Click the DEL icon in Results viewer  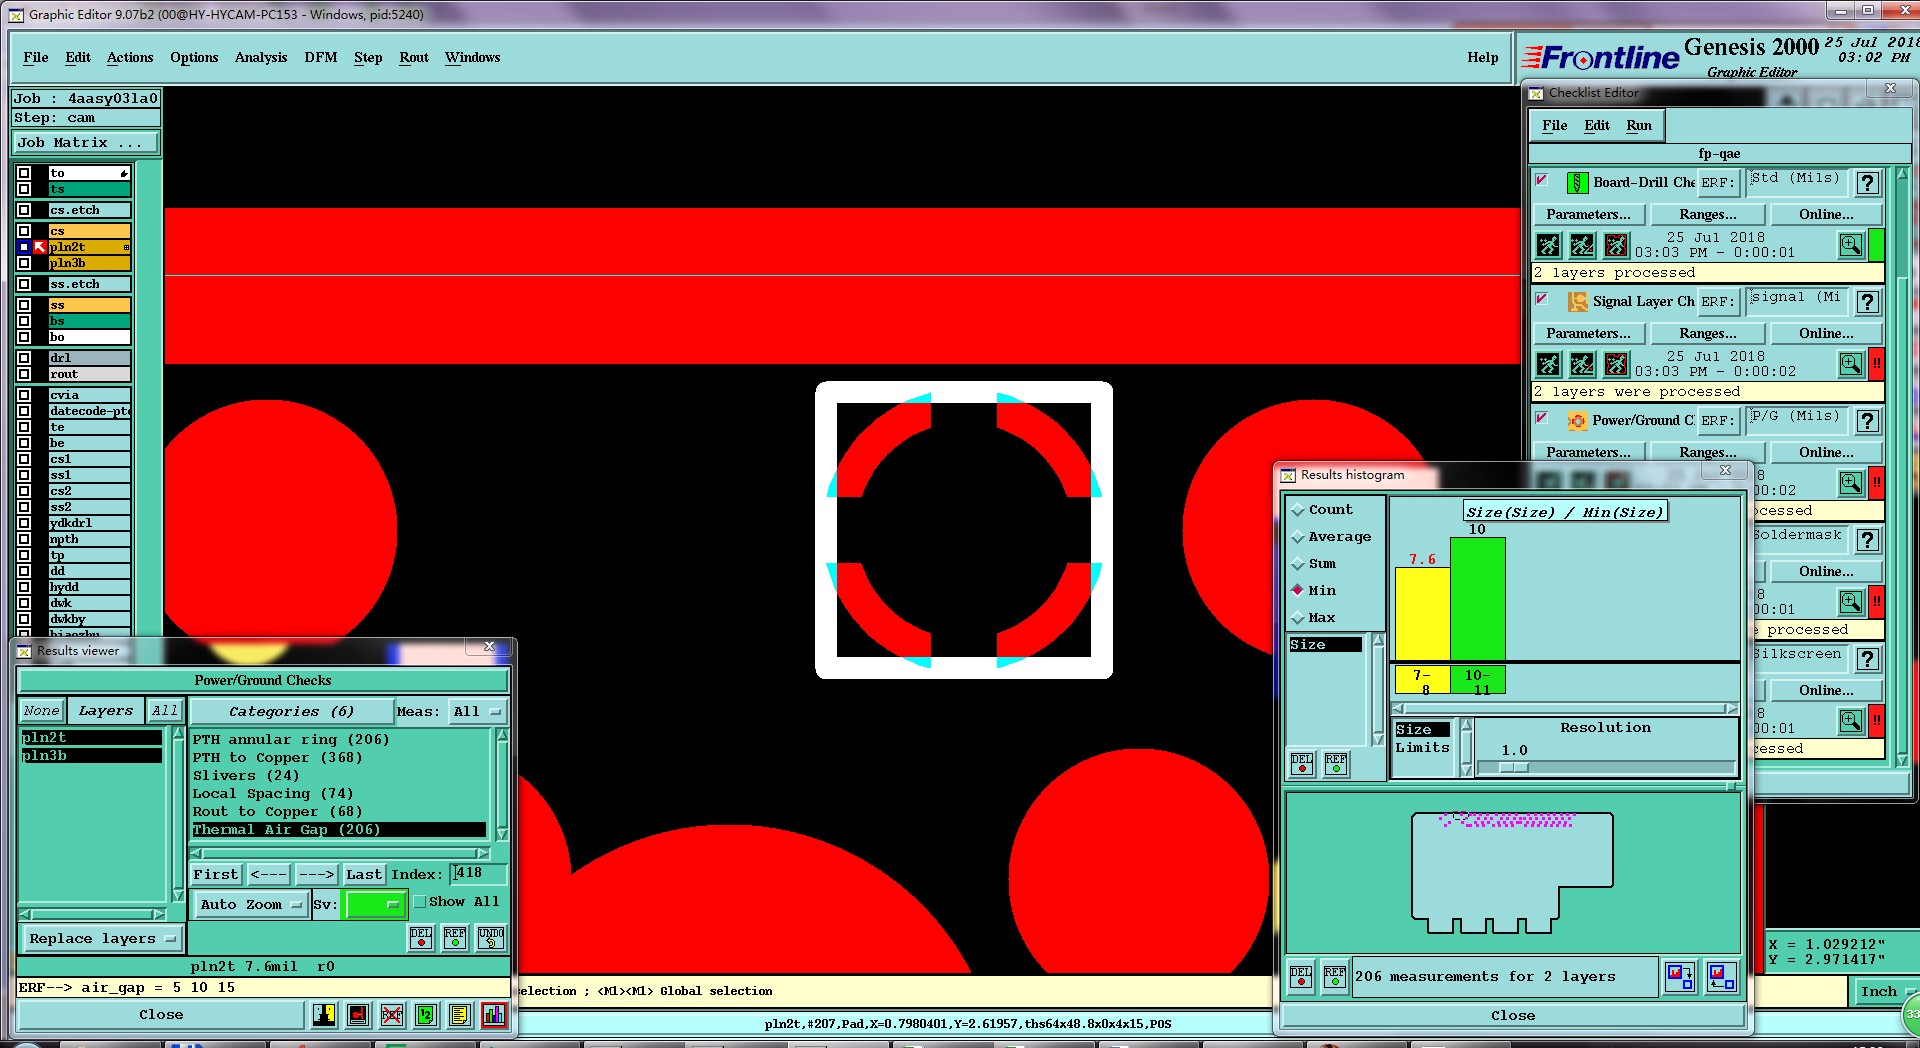[x=421, y=937]
